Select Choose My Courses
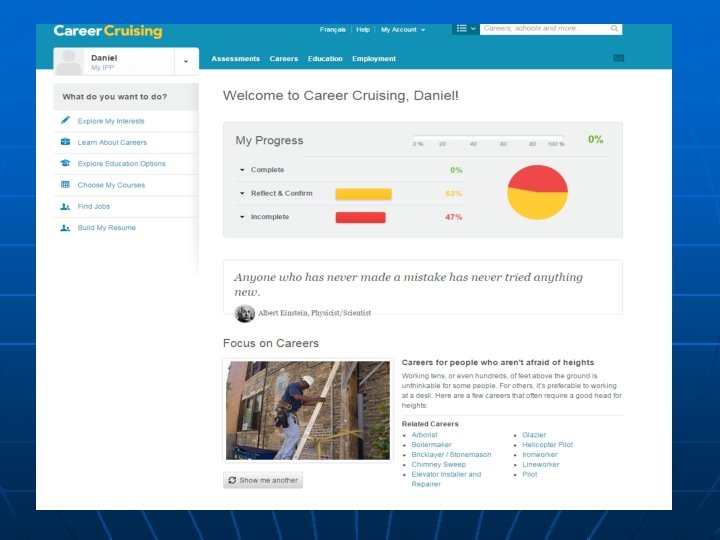The image size is (720, 540). 111,185
